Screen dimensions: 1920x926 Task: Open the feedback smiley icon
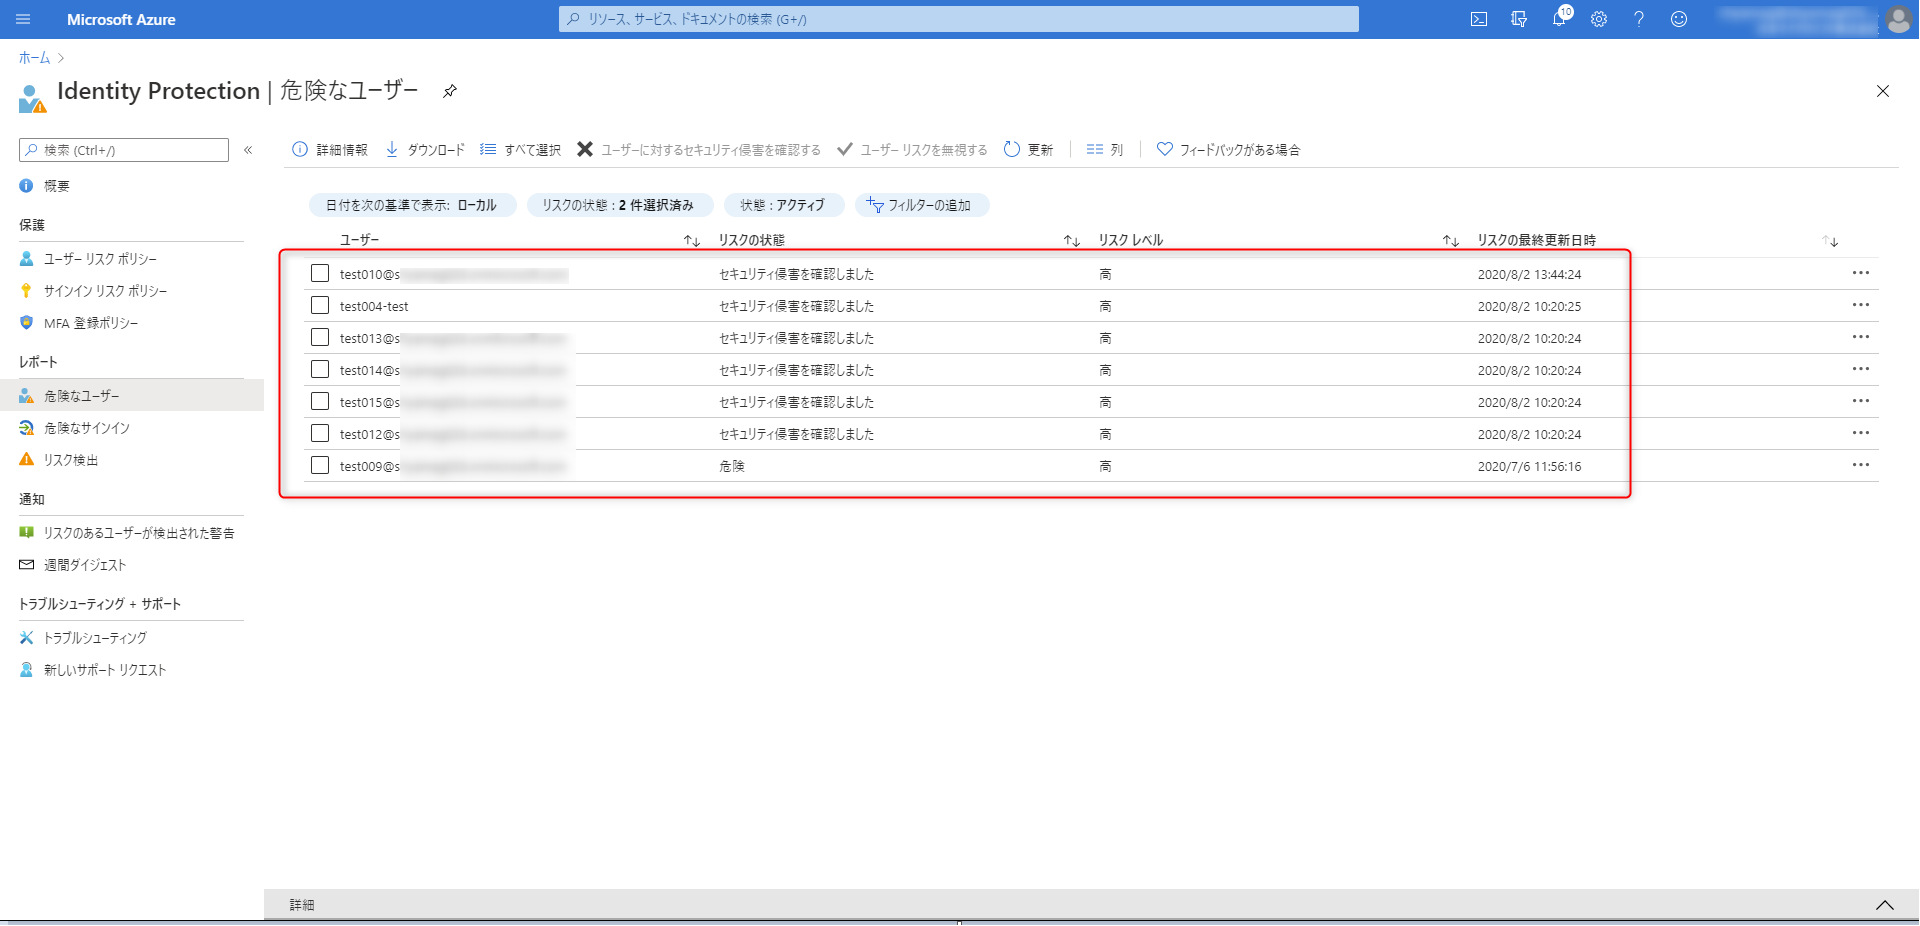[x=1679, y=19]
